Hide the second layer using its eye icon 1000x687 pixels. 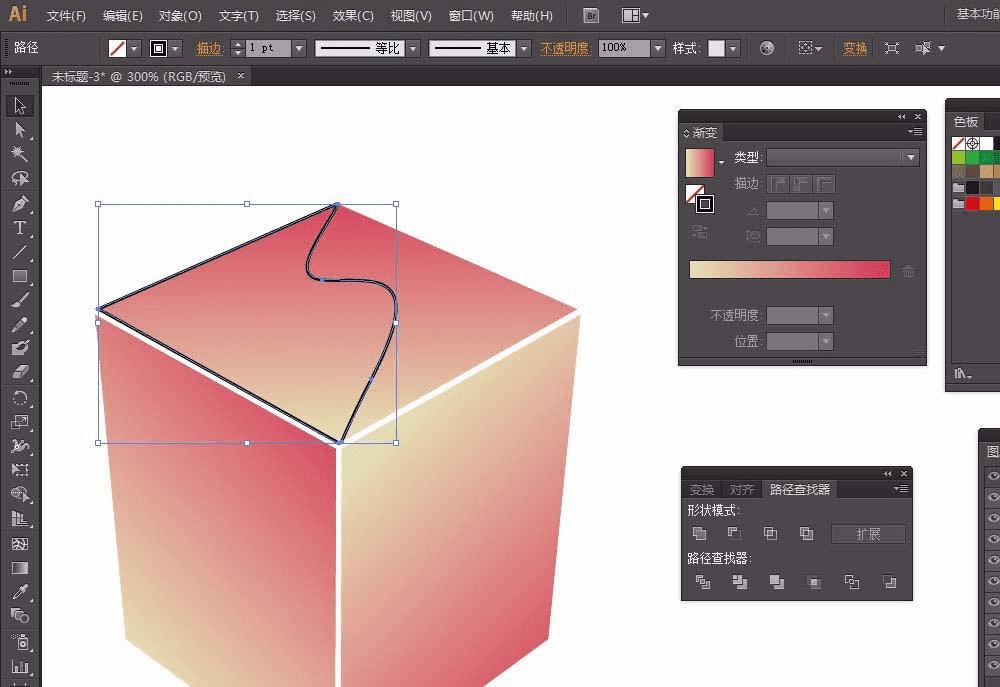993,498
